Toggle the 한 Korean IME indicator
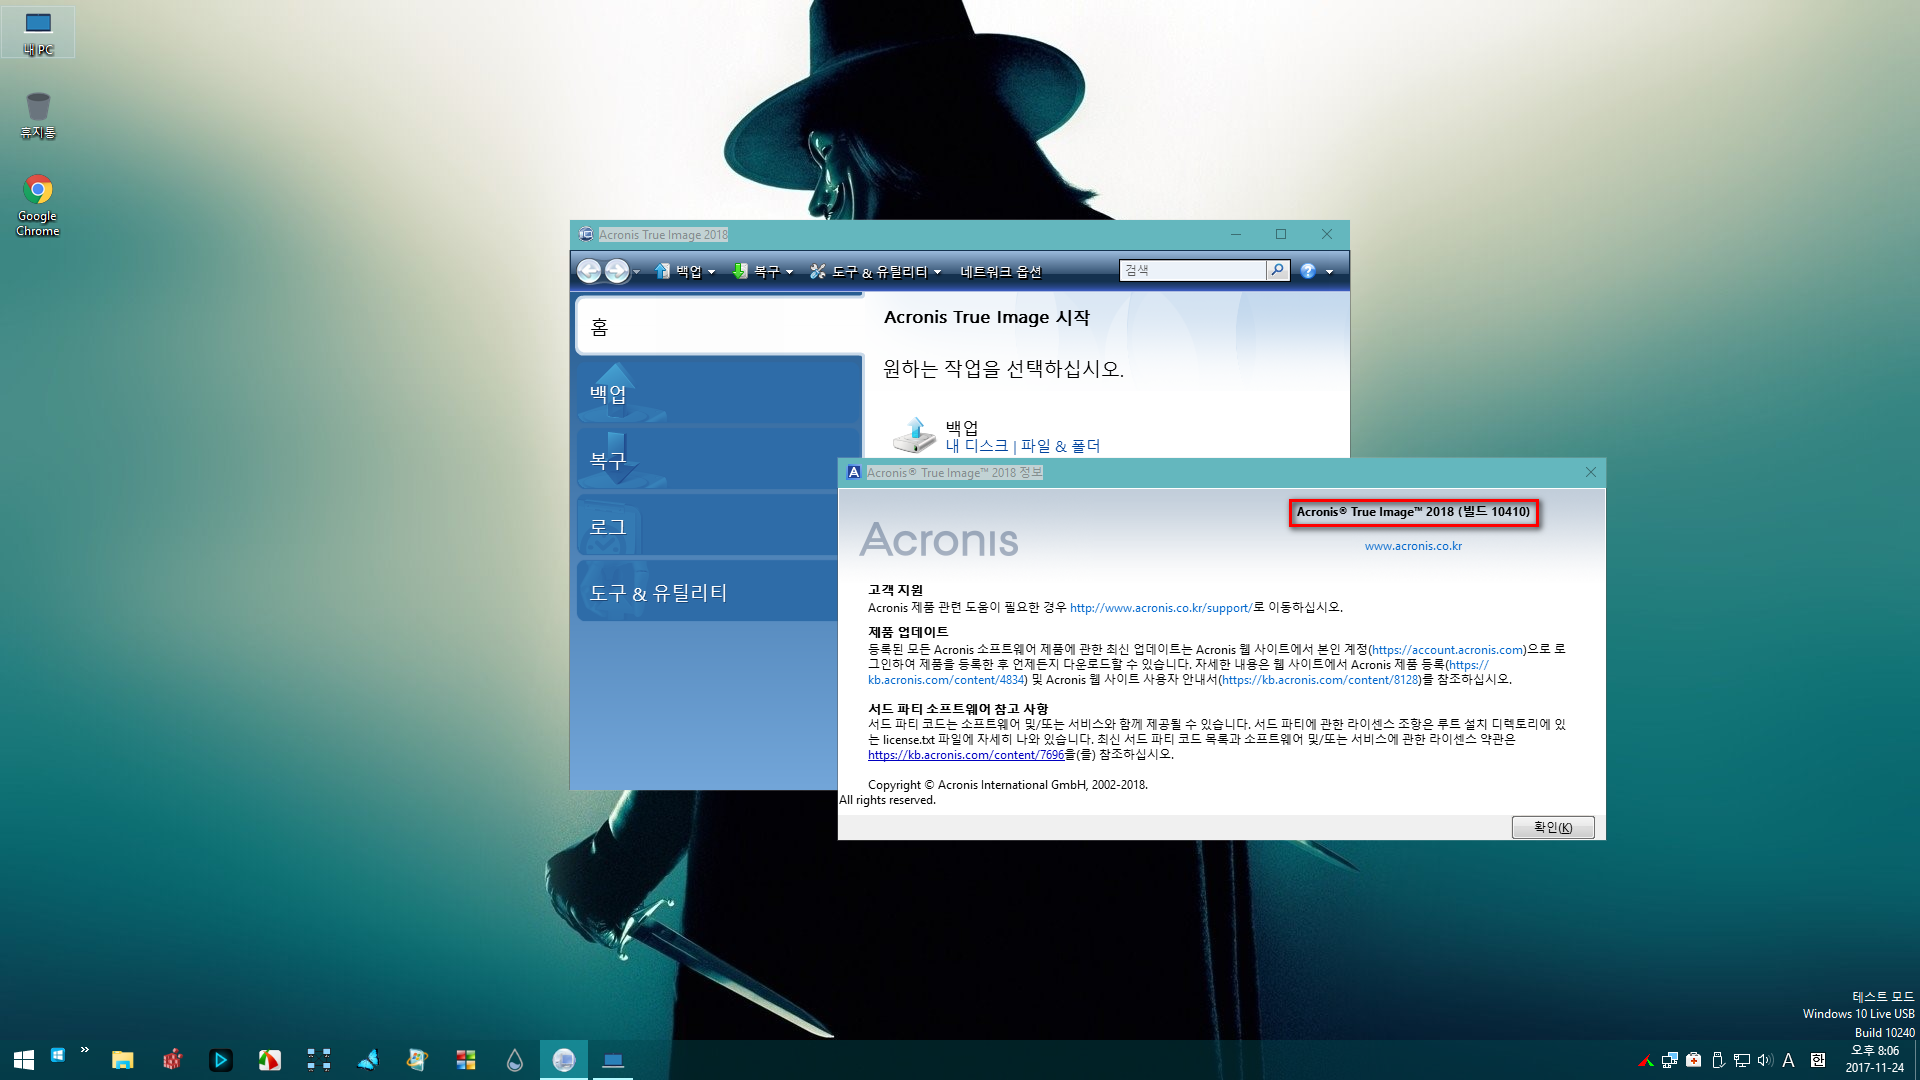 pyautogui.click(x=1818, y=1061)
